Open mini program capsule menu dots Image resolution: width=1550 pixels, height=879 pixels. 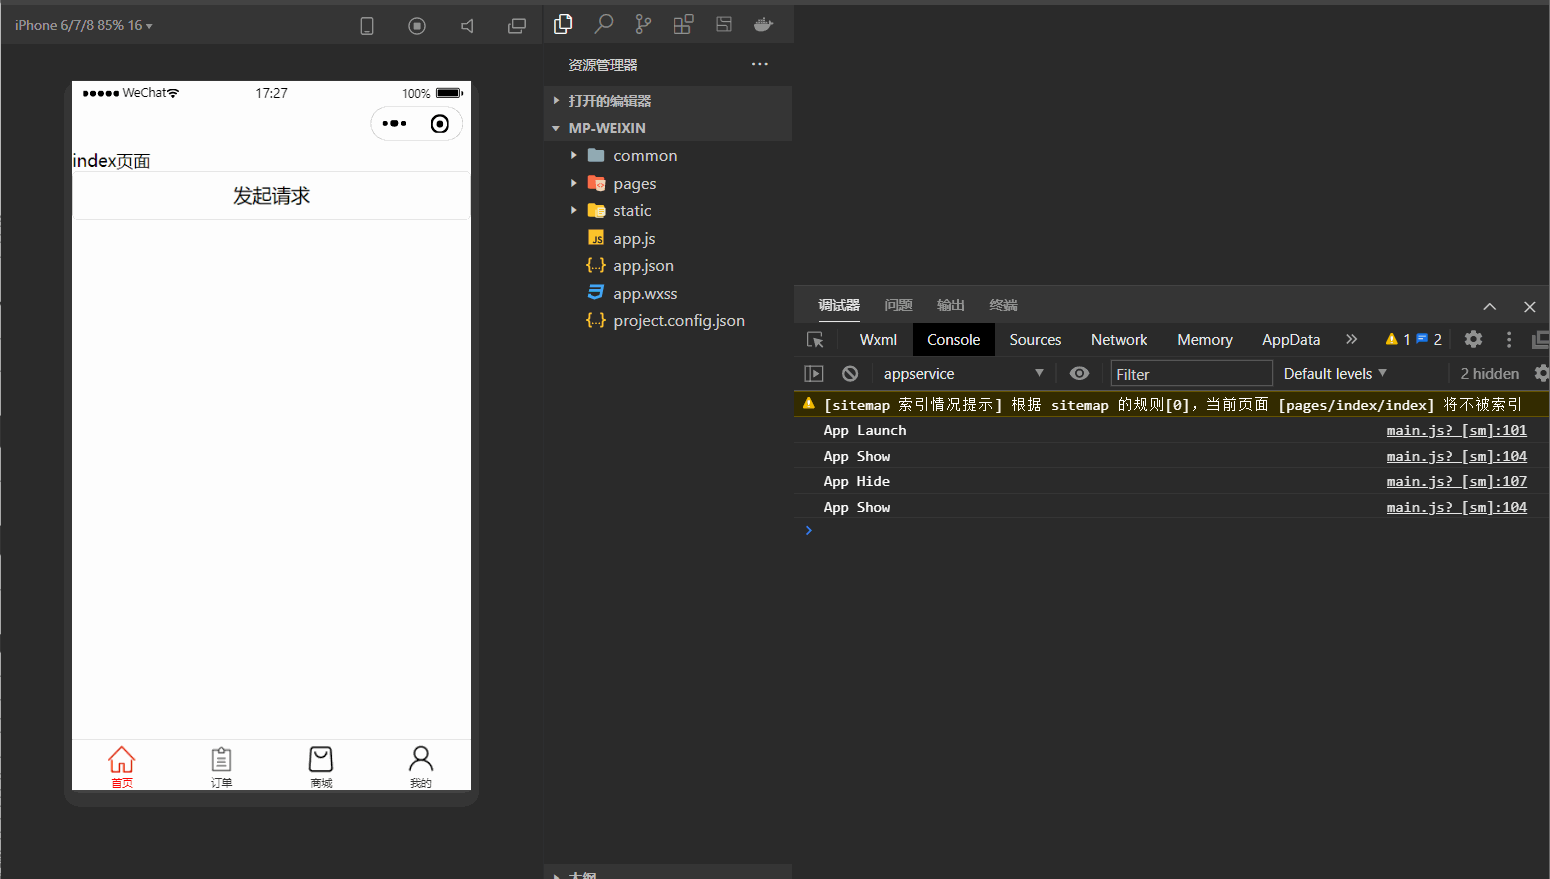(395, 124)
